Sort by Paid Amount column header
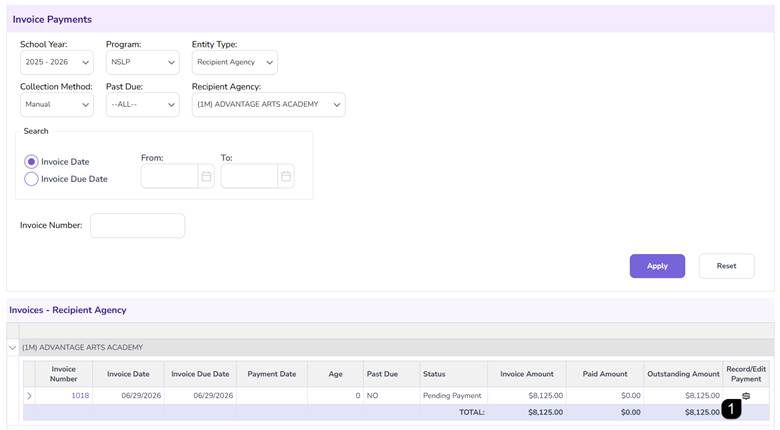Image resolution: width=780 pixels, height=430 pixels. [605, 374]
